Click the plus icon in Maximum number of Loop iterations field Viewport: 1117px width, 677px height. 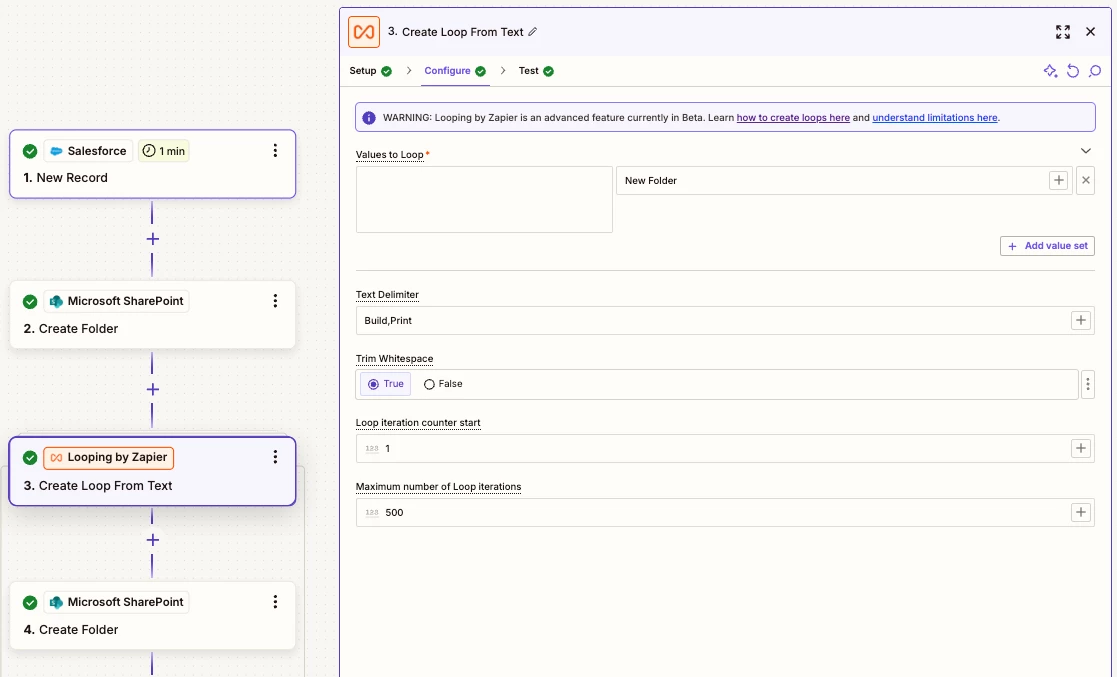[x=1081, y=512]
